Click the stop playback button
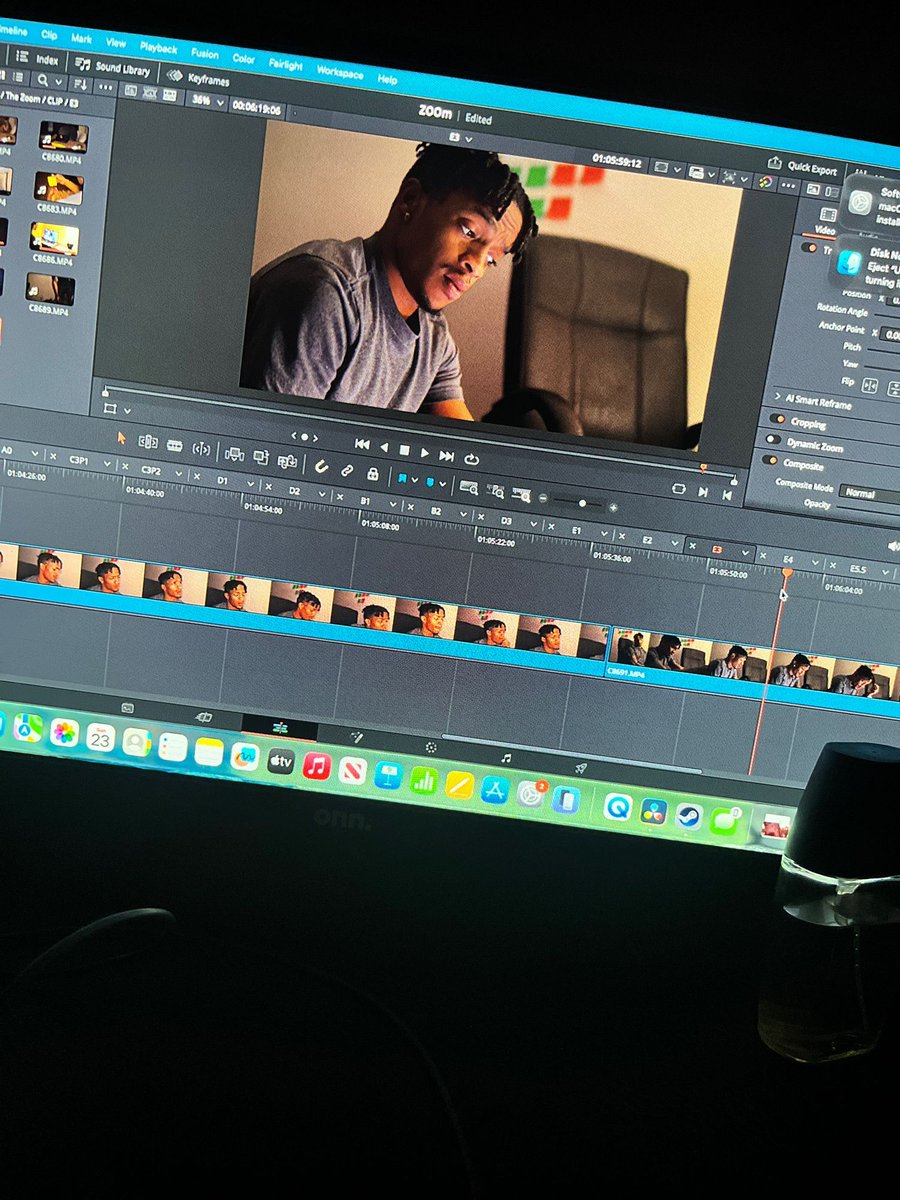 coord(404,451)
